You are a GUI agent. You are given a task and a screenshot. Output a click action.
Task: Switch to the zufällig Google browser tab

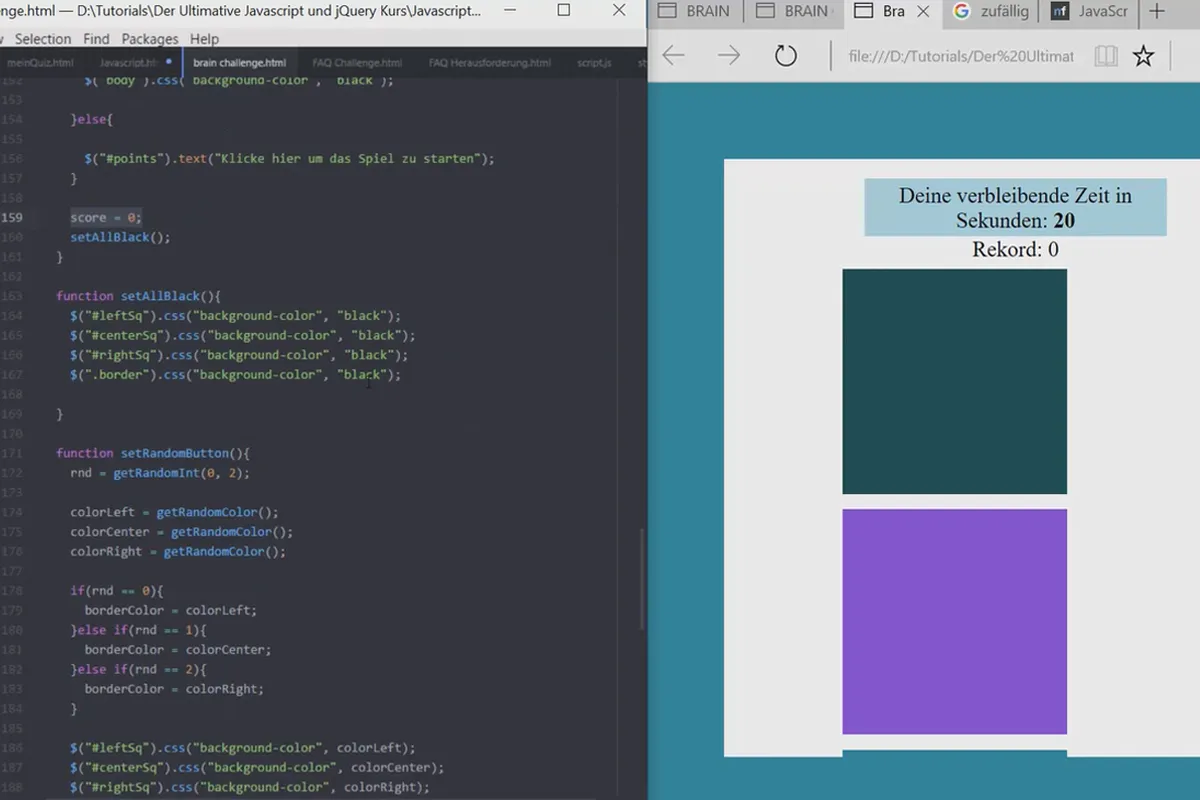point(992,12)
